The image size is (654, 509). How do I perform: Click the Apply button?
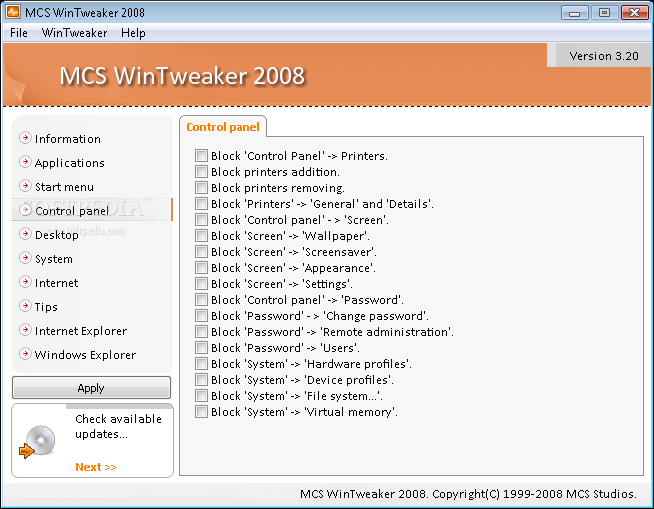(91, 388)
